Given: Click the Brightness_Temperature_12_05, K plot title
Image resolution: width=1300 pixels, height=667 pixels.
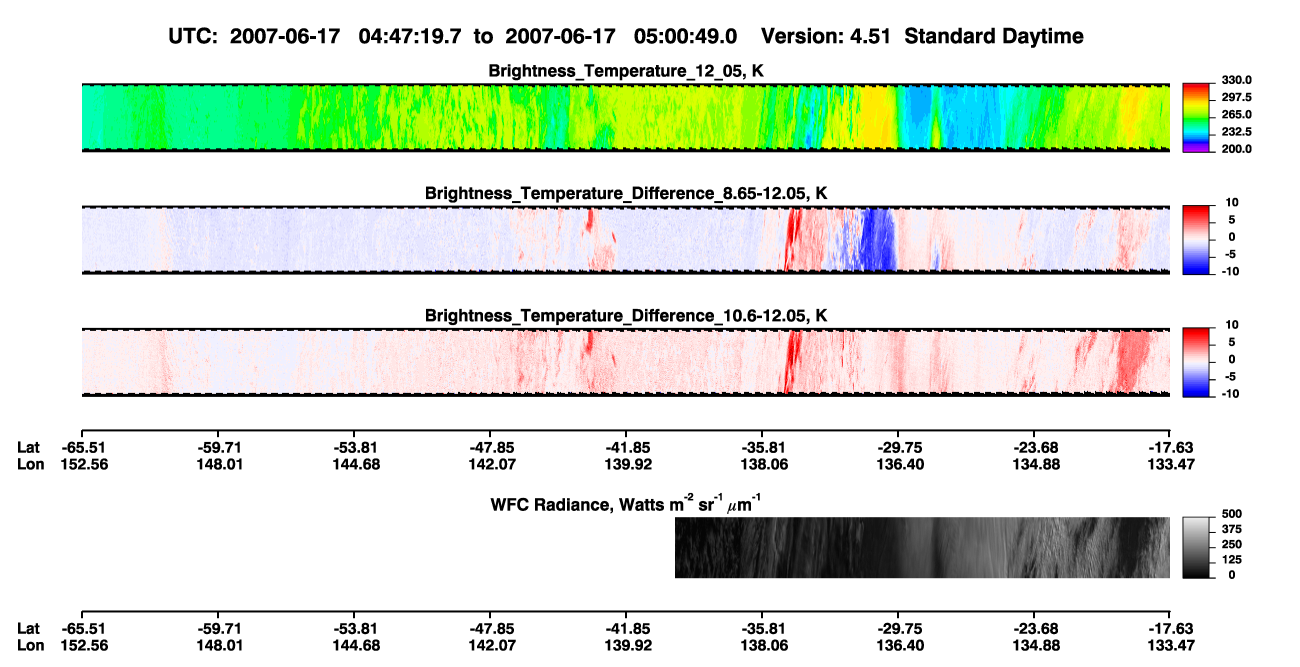Looking at the screenshot, I should tap(627, 71).
